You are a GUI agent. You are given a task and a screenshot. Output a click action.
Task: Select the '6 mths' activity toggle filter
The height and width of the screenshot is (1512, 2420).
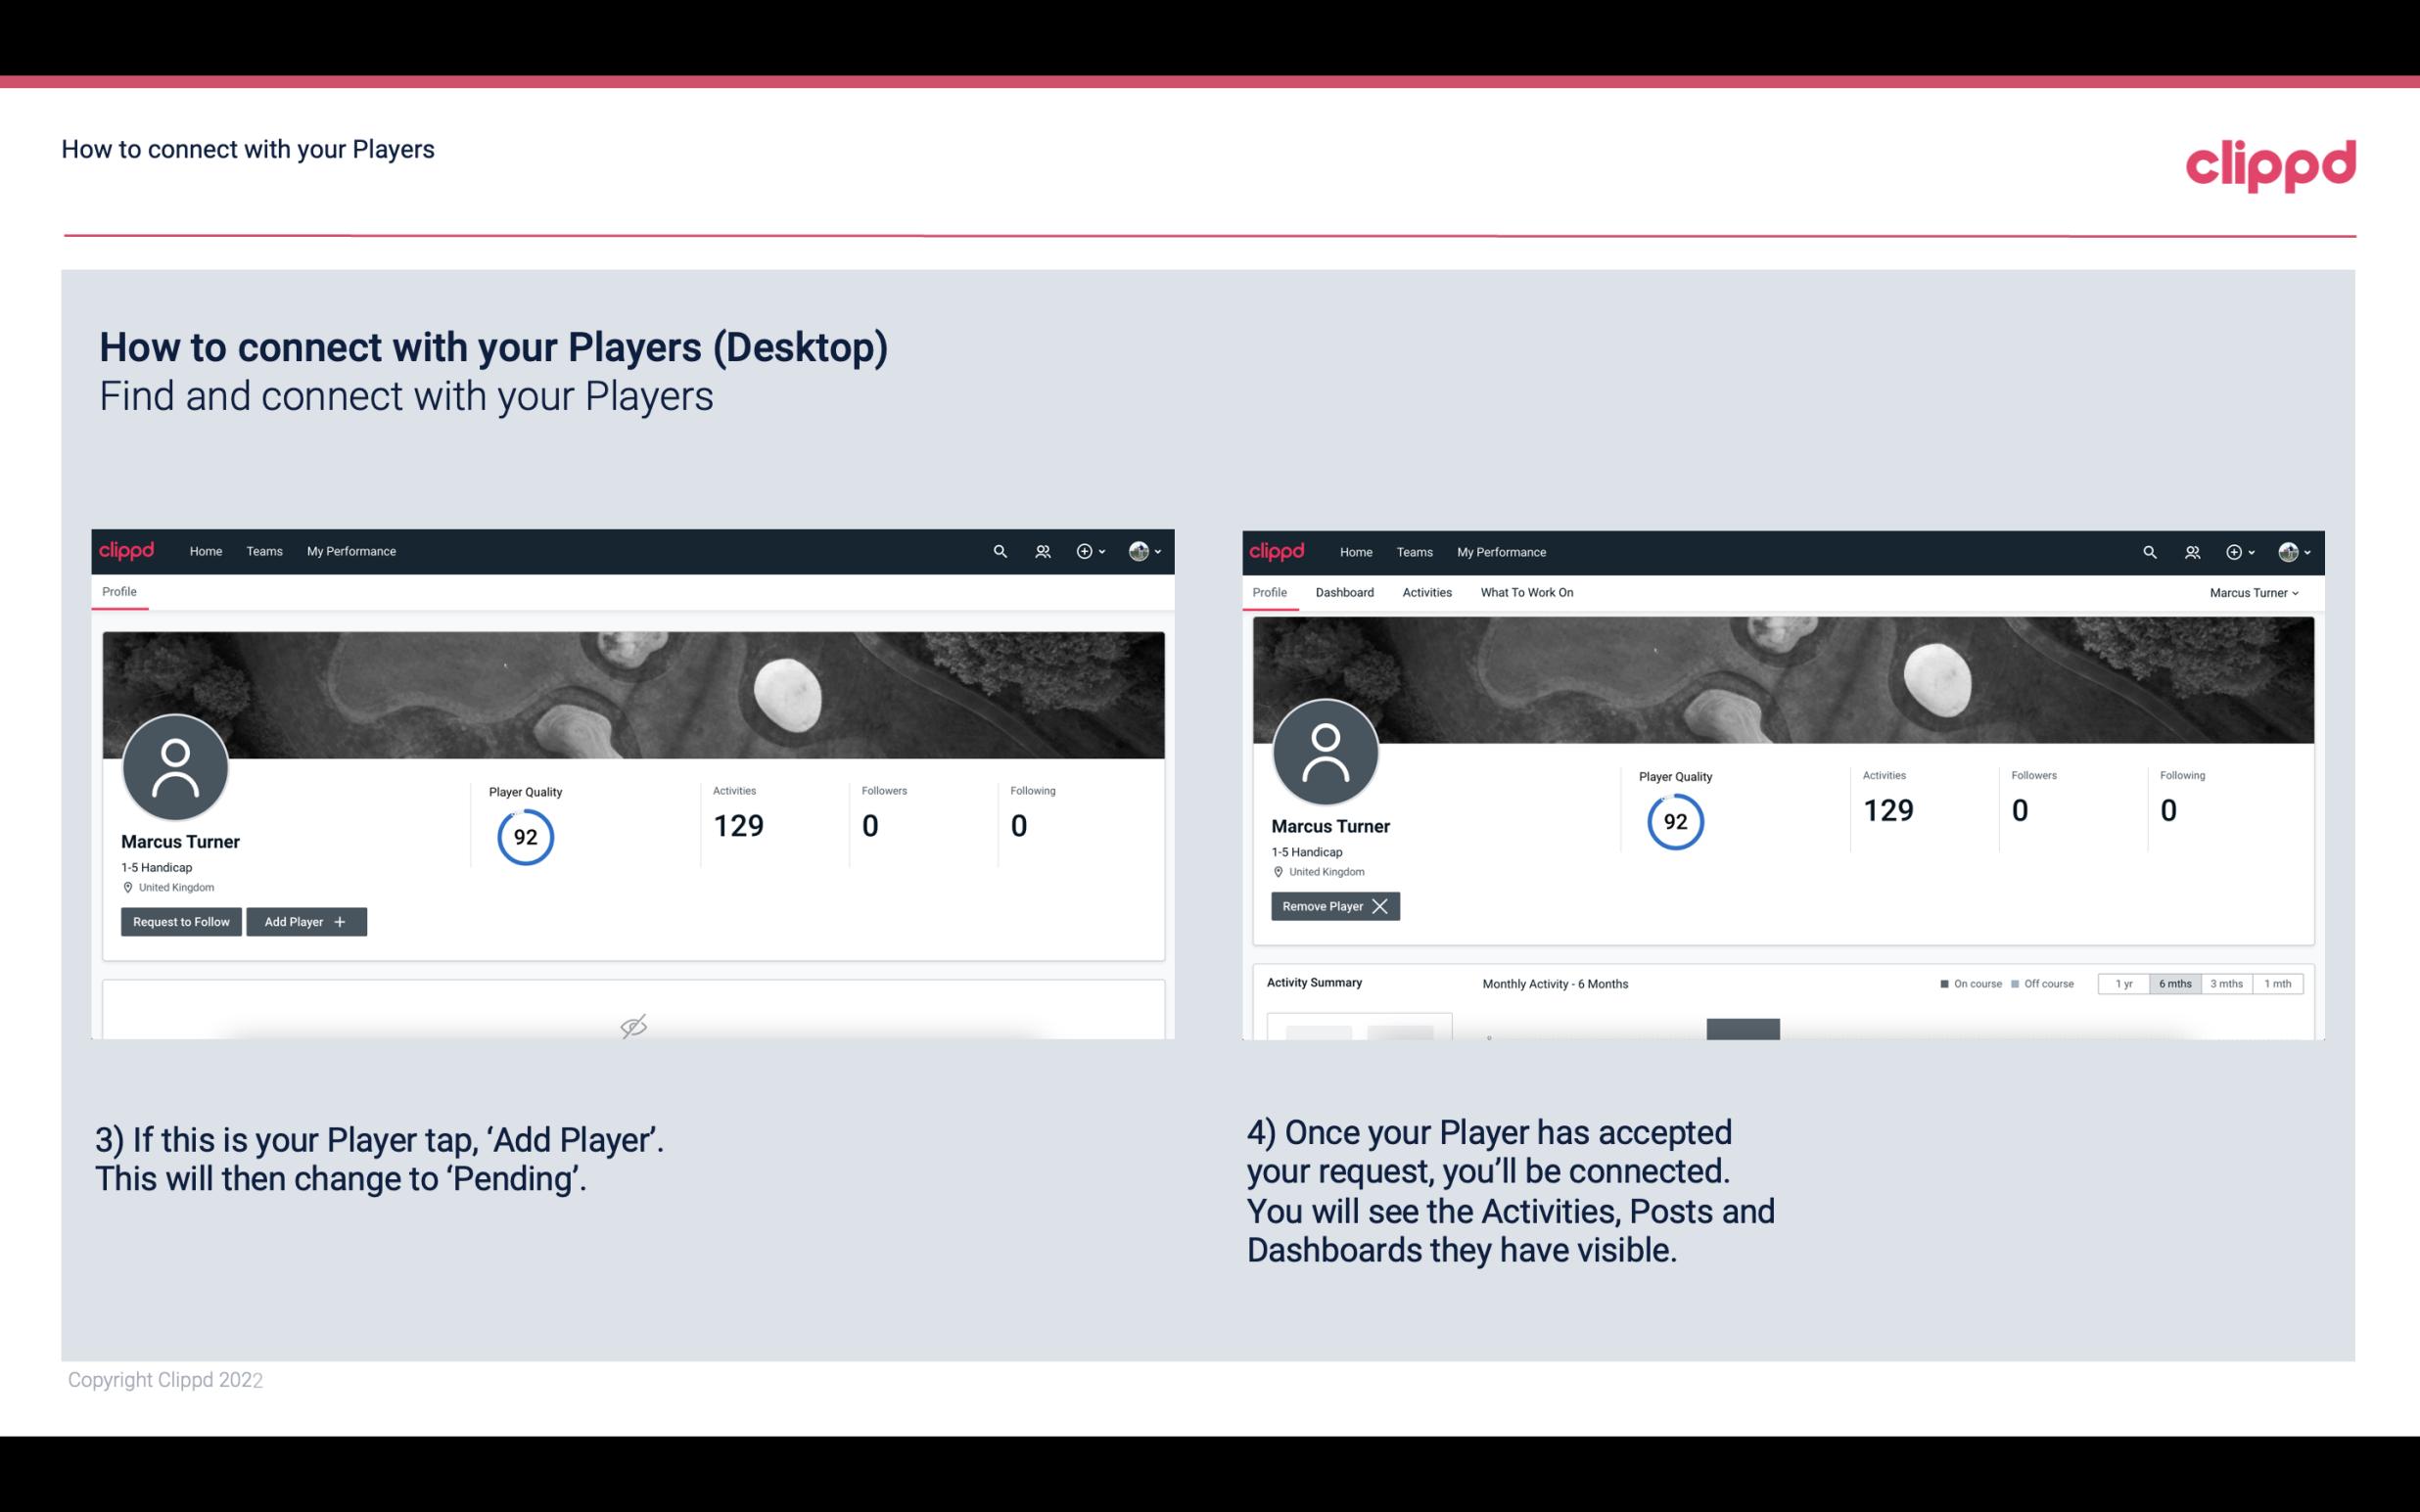[x=2176, y=983]
